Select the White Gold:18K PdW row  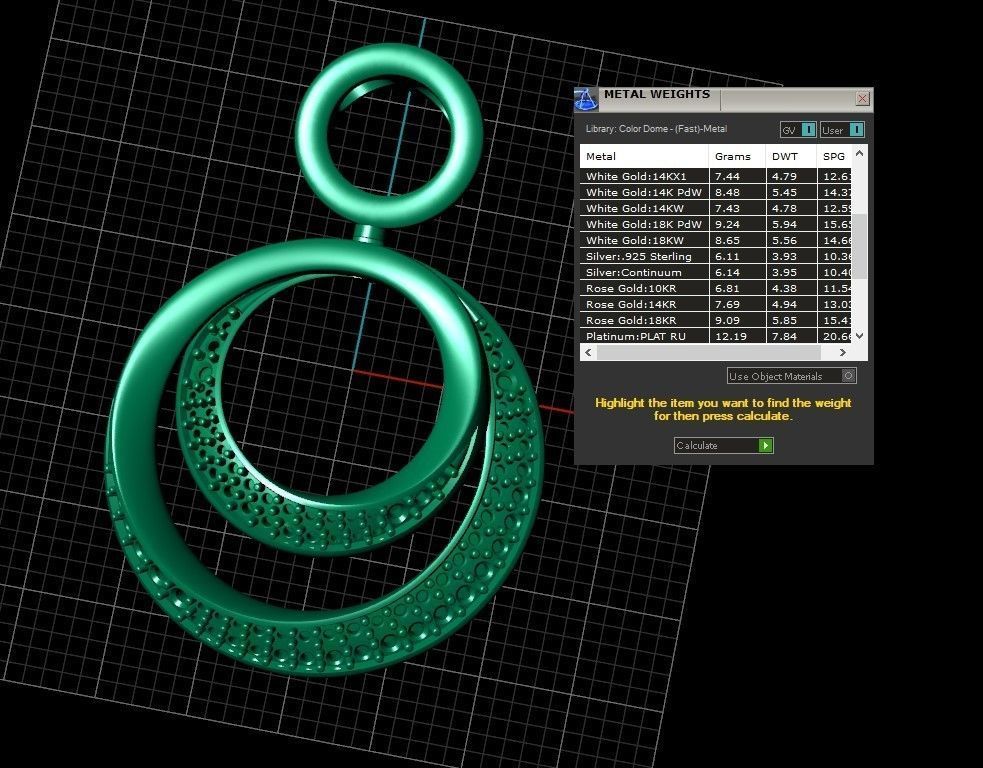(x=716, y=224)
